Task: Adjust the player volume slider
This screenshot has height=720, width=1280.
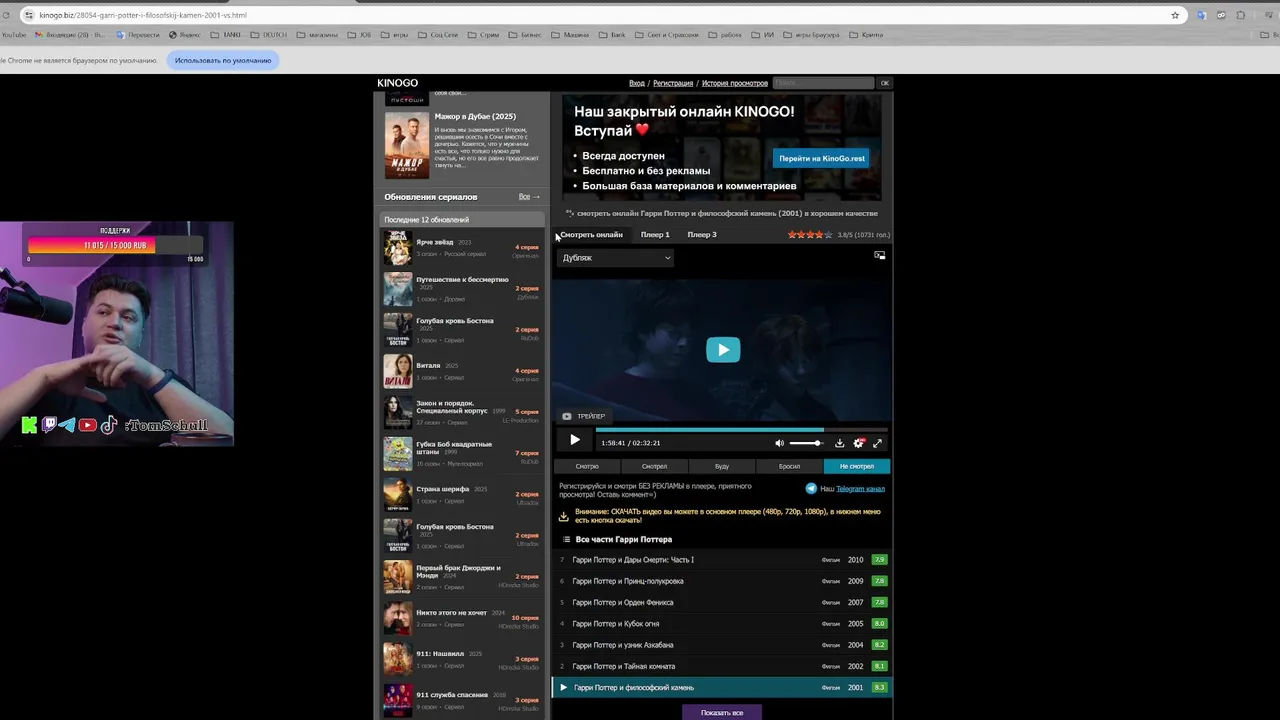Action: 806,443
